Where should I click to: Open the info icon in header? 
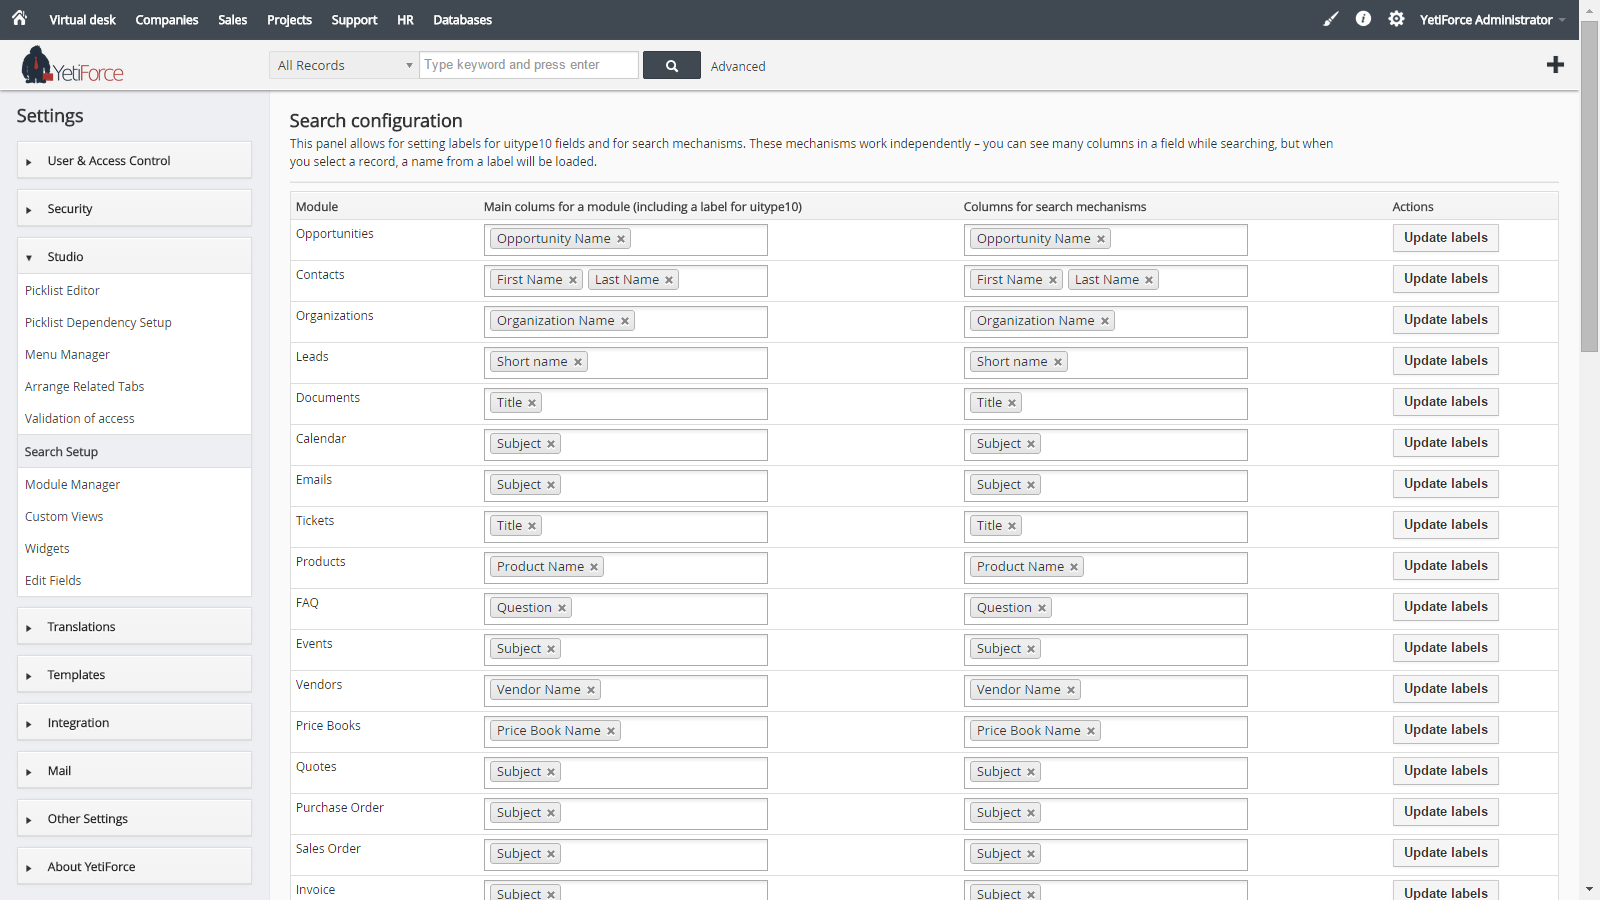(1363, 19)
